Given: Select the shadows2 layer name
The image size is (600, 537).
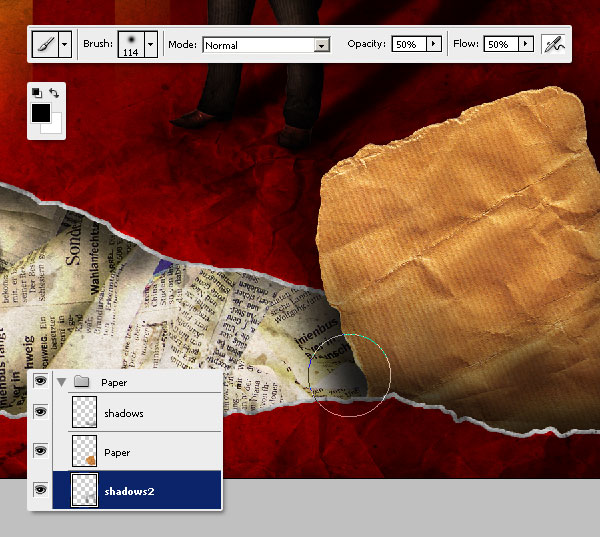Looking at the screenshot, I should [x=129, y=491].
